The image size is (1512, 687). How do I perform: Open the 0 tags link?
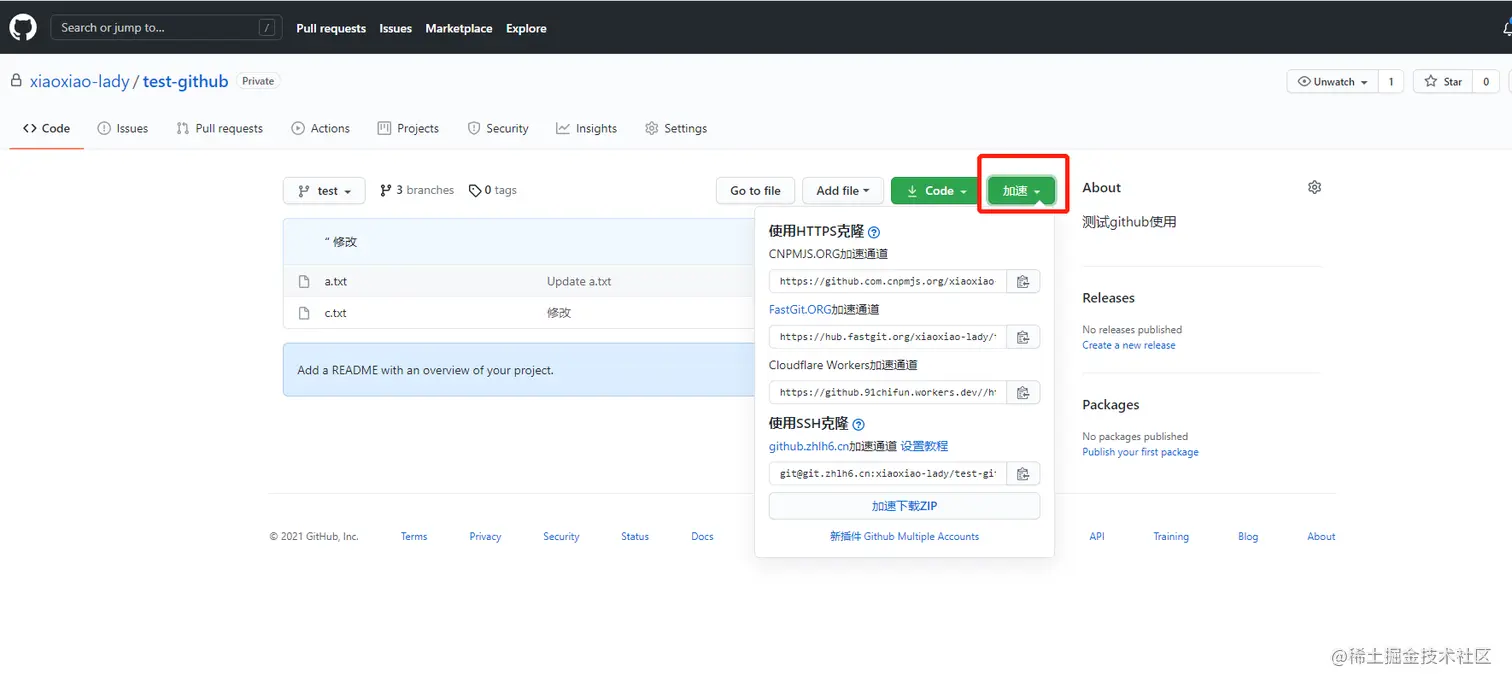click(493, 190)
